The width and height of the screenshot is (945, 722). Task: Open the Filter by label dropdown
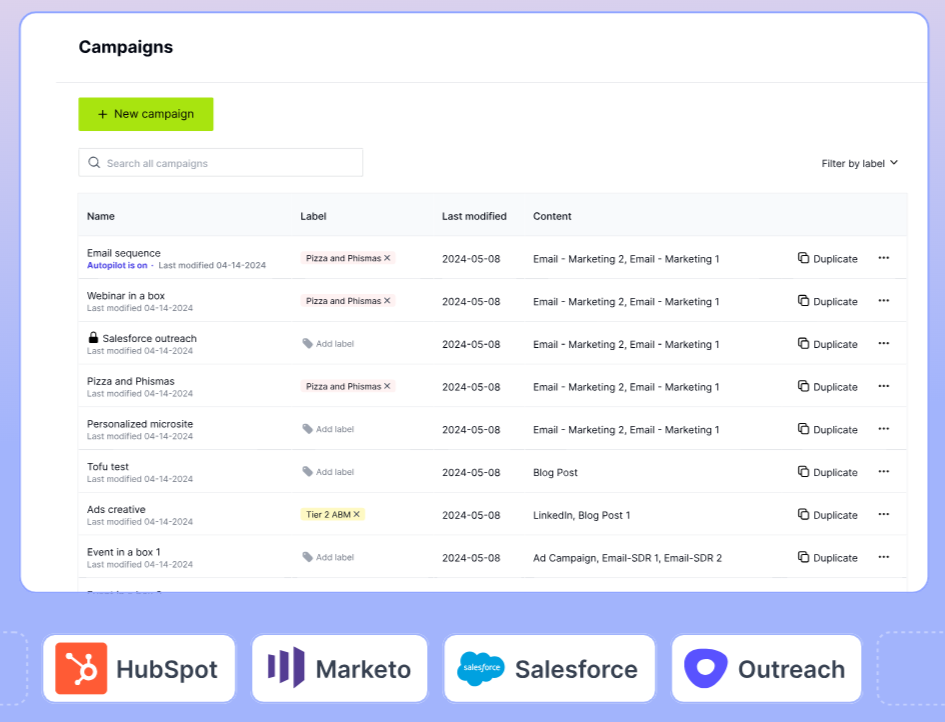859,163
